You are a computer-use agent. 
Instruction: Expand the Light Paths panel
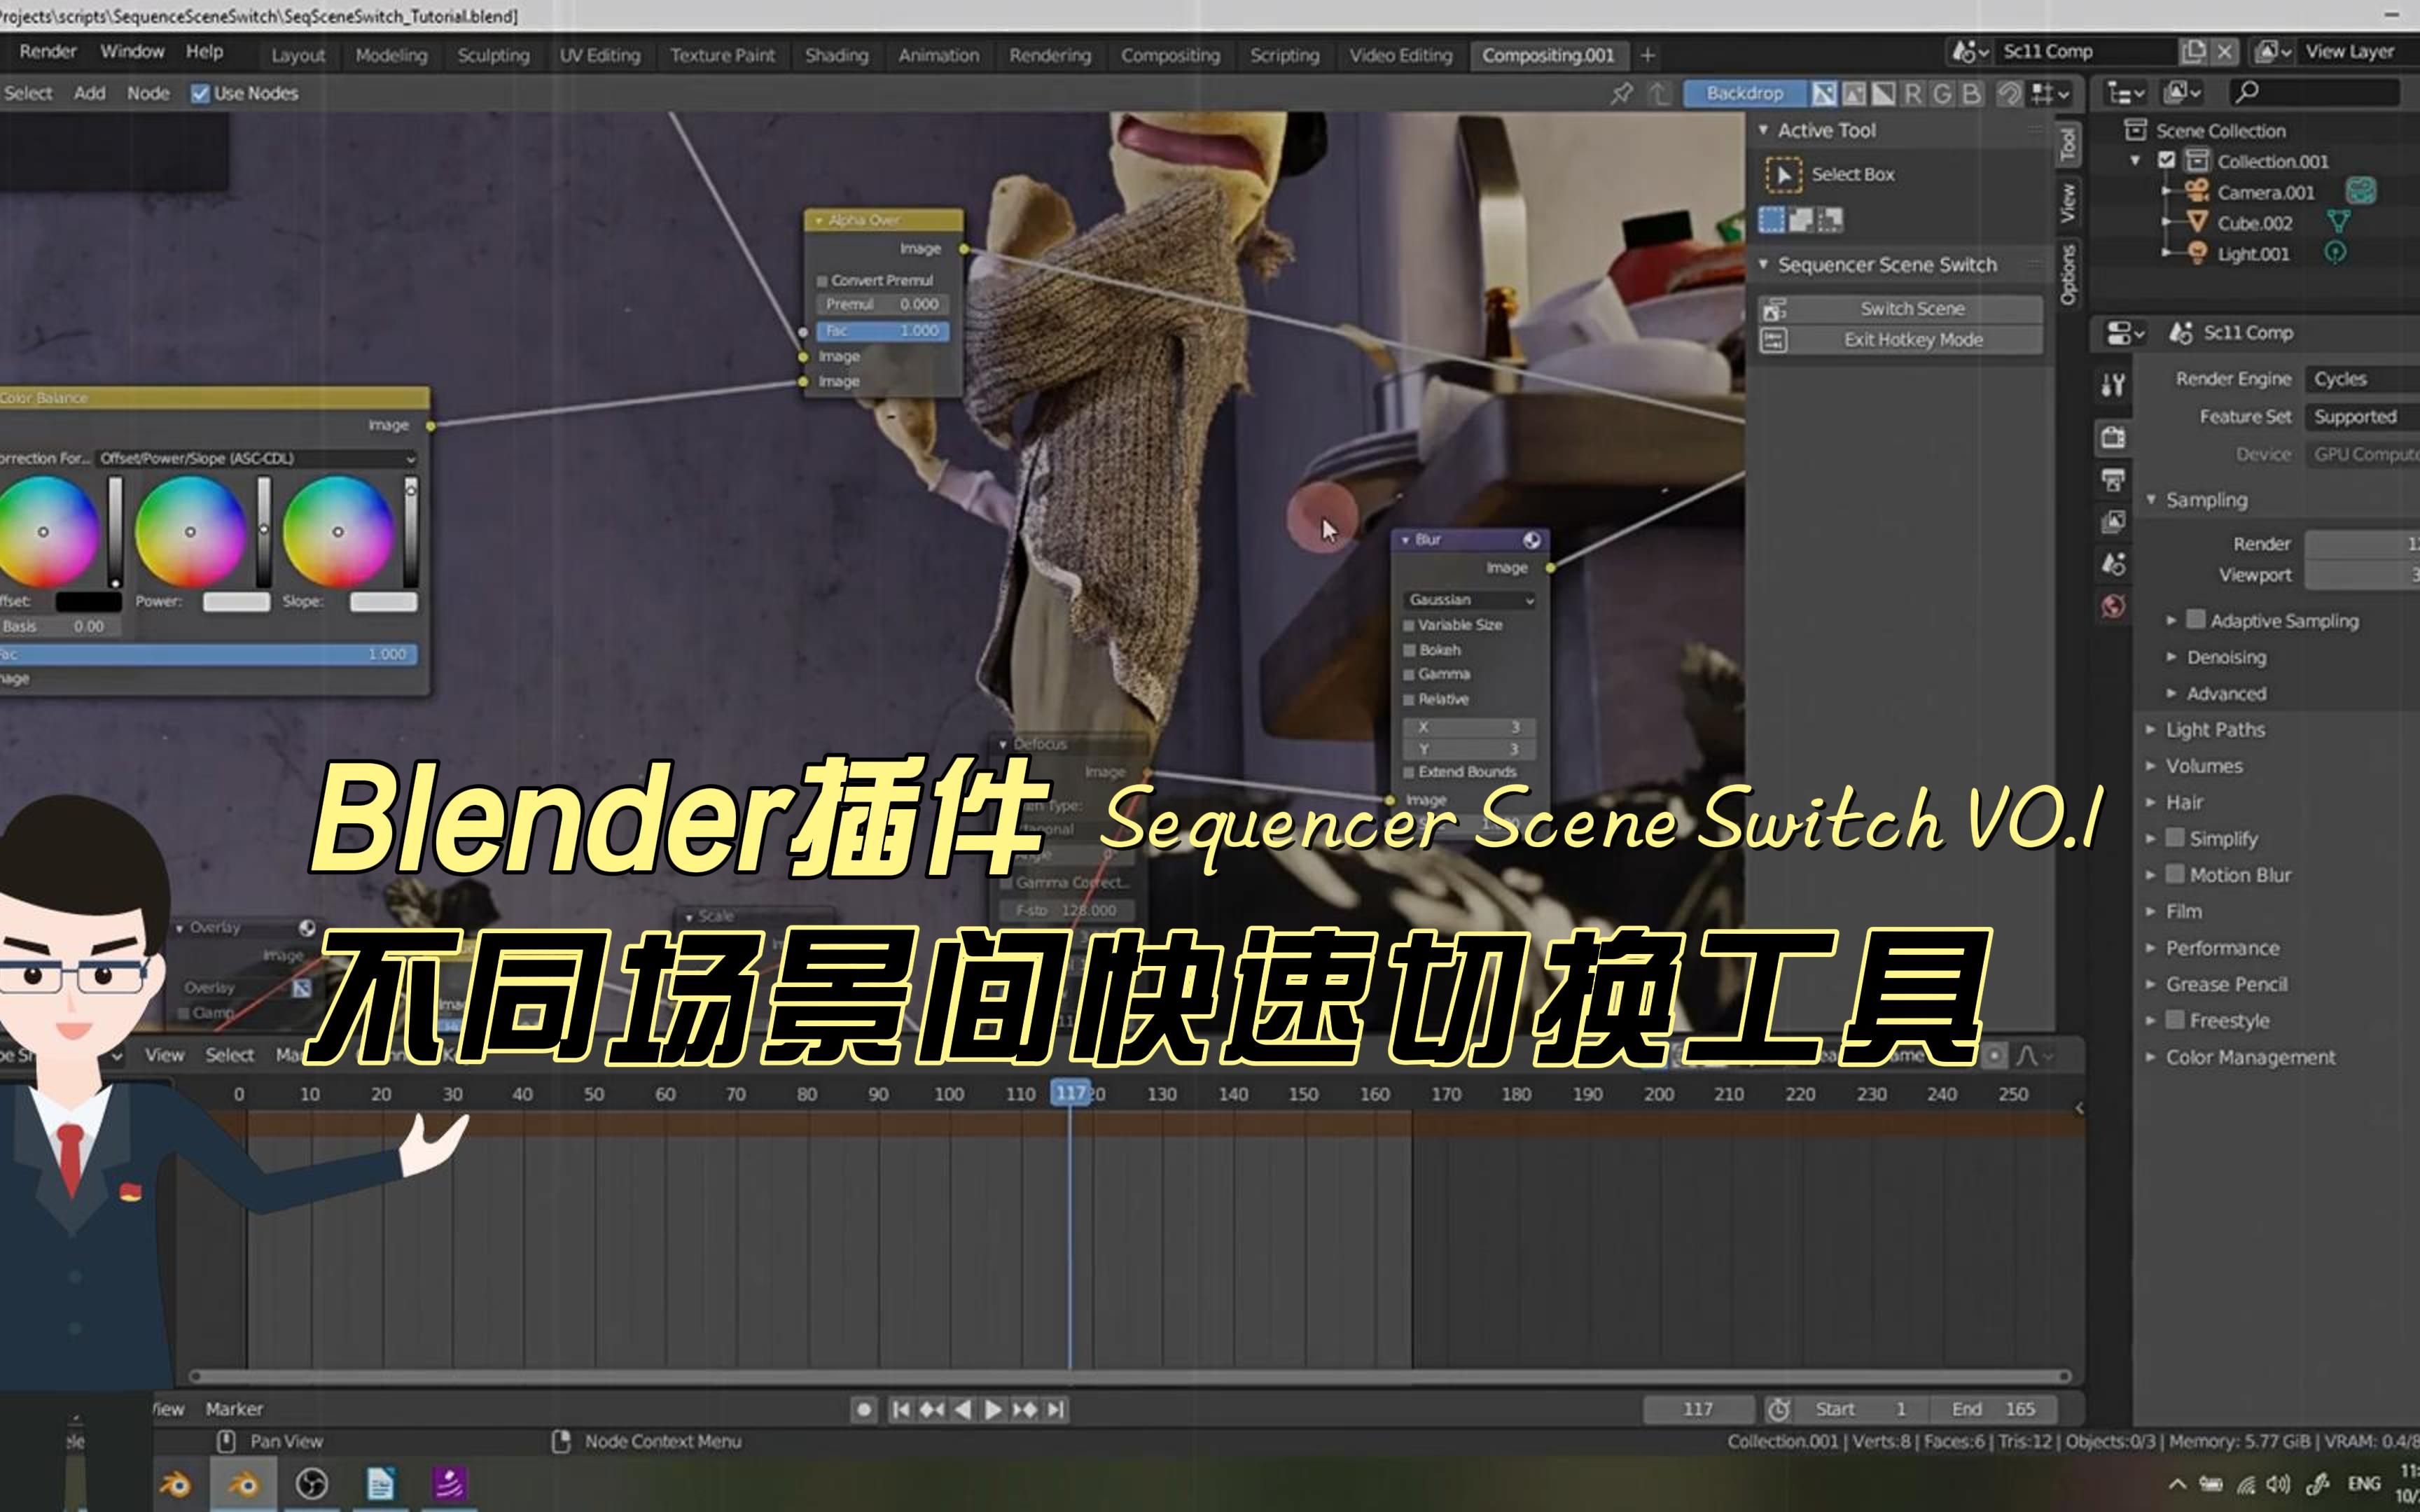coord(2150,730)
